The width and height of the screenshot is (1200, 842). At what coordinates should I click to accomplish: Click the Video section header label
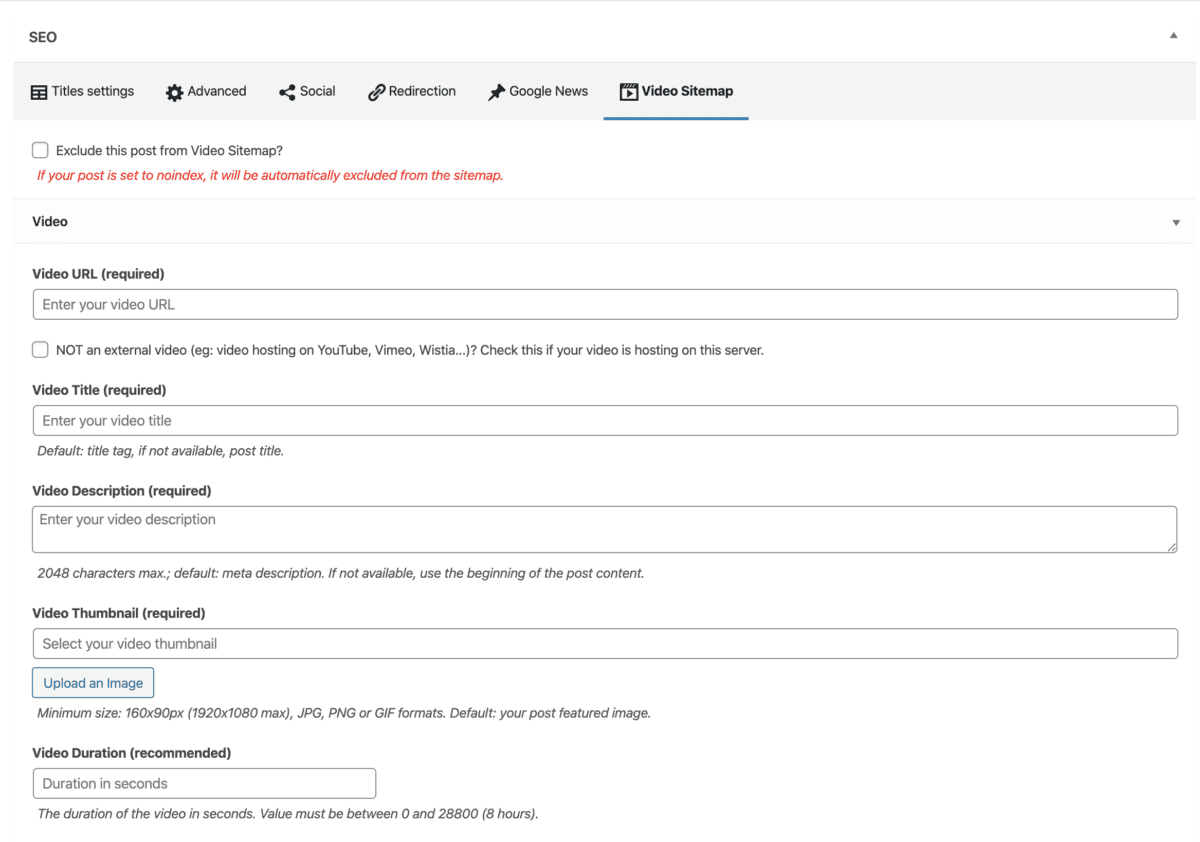point(50,222)
